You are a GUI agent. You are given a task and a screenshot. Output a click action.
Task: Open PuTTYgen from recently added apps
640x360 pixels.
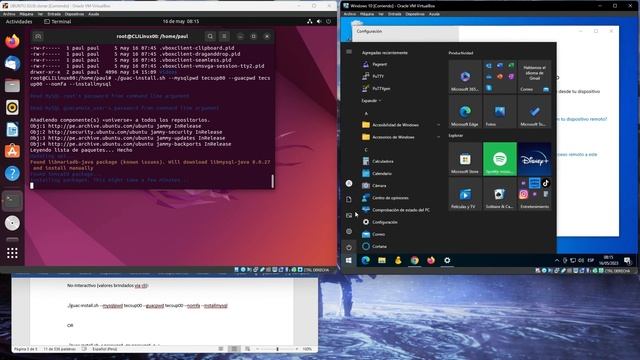400,88
